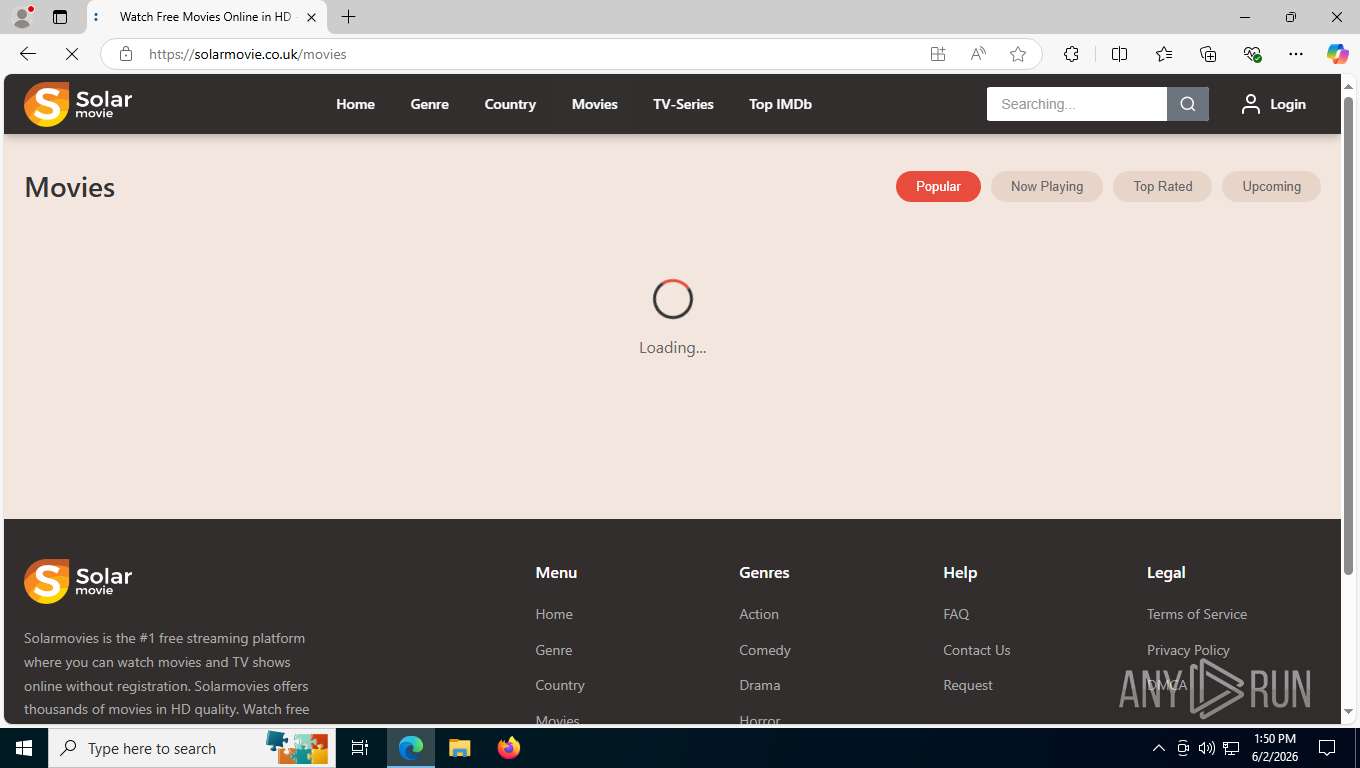Viewport: 1360px width, 768px height.
Task: Open a new browser tab
Action: click(348, 17)
